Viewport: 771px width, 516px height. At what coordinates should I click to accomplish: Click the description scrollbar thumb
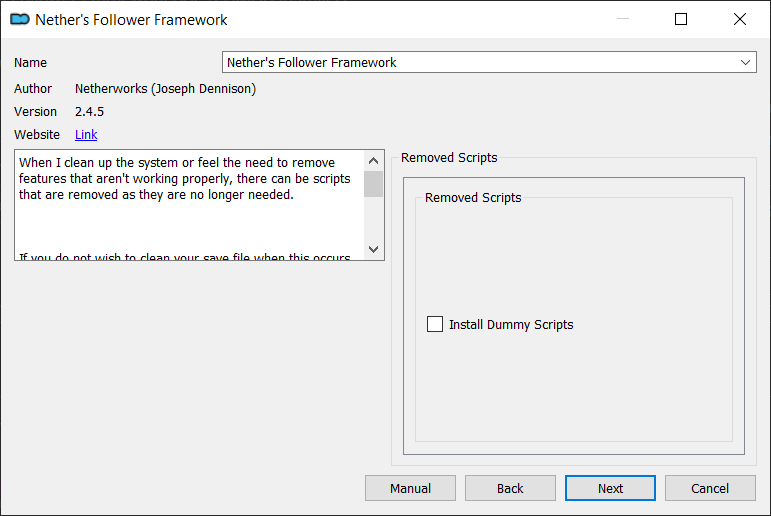click(374, 184)
